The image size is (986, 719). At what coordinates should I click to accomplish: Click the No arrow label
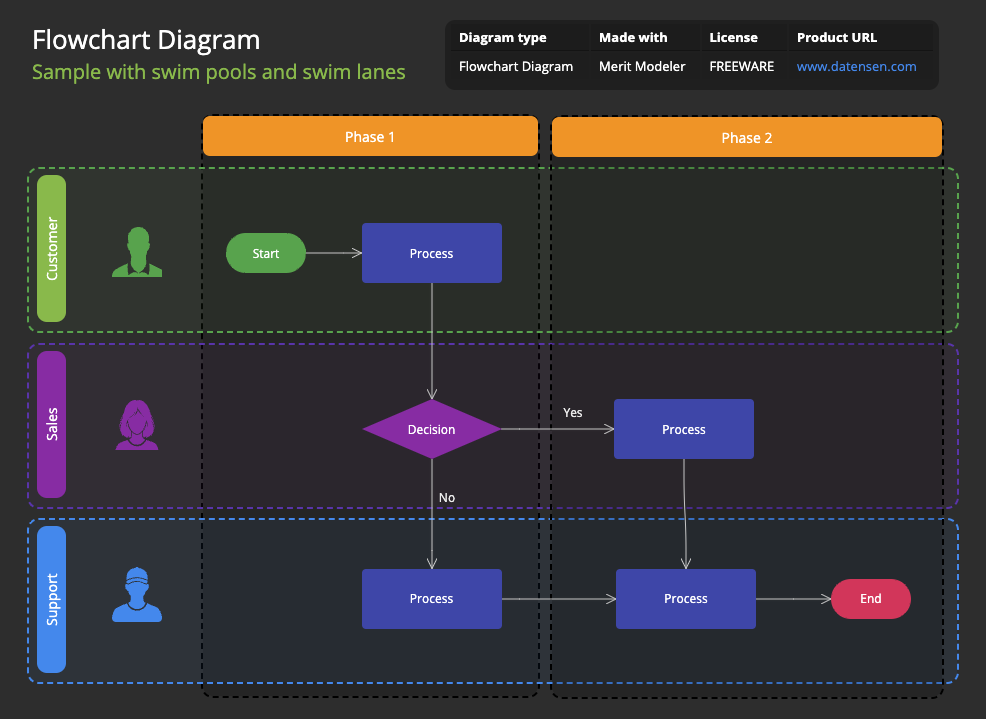(446, 497)
